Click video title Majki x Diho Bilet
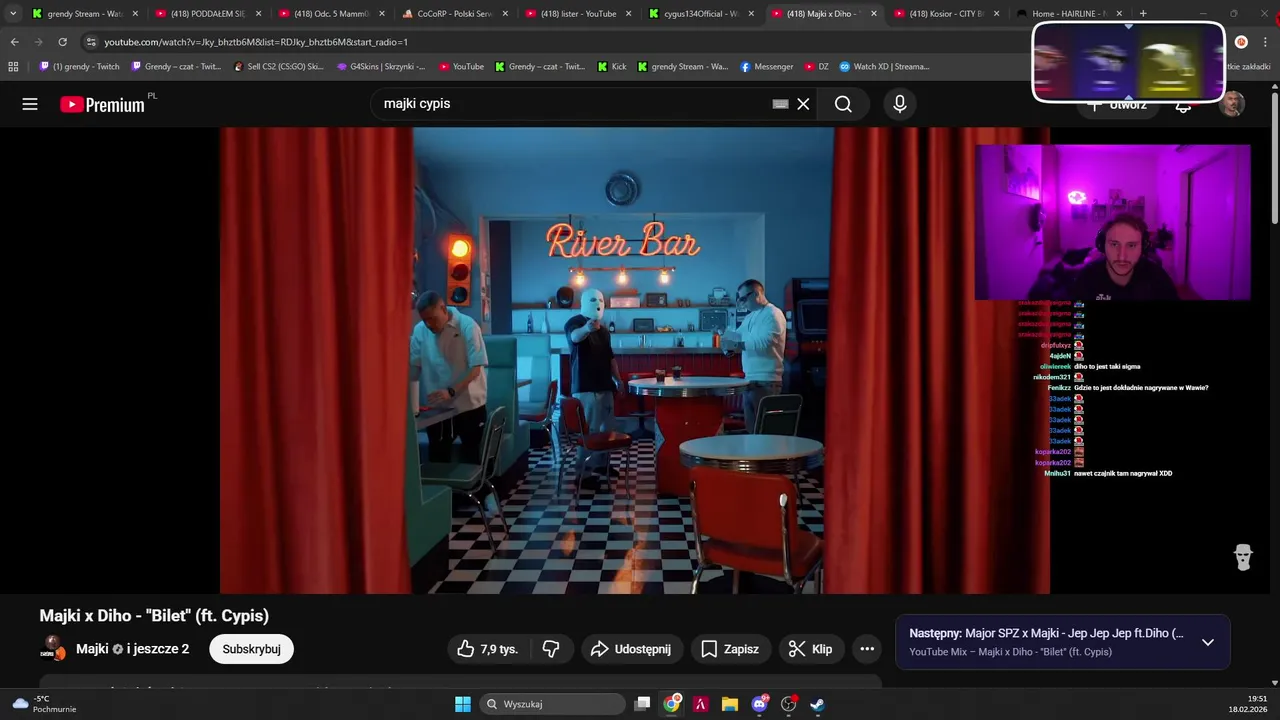1280x720 pixels. (154, 616)
